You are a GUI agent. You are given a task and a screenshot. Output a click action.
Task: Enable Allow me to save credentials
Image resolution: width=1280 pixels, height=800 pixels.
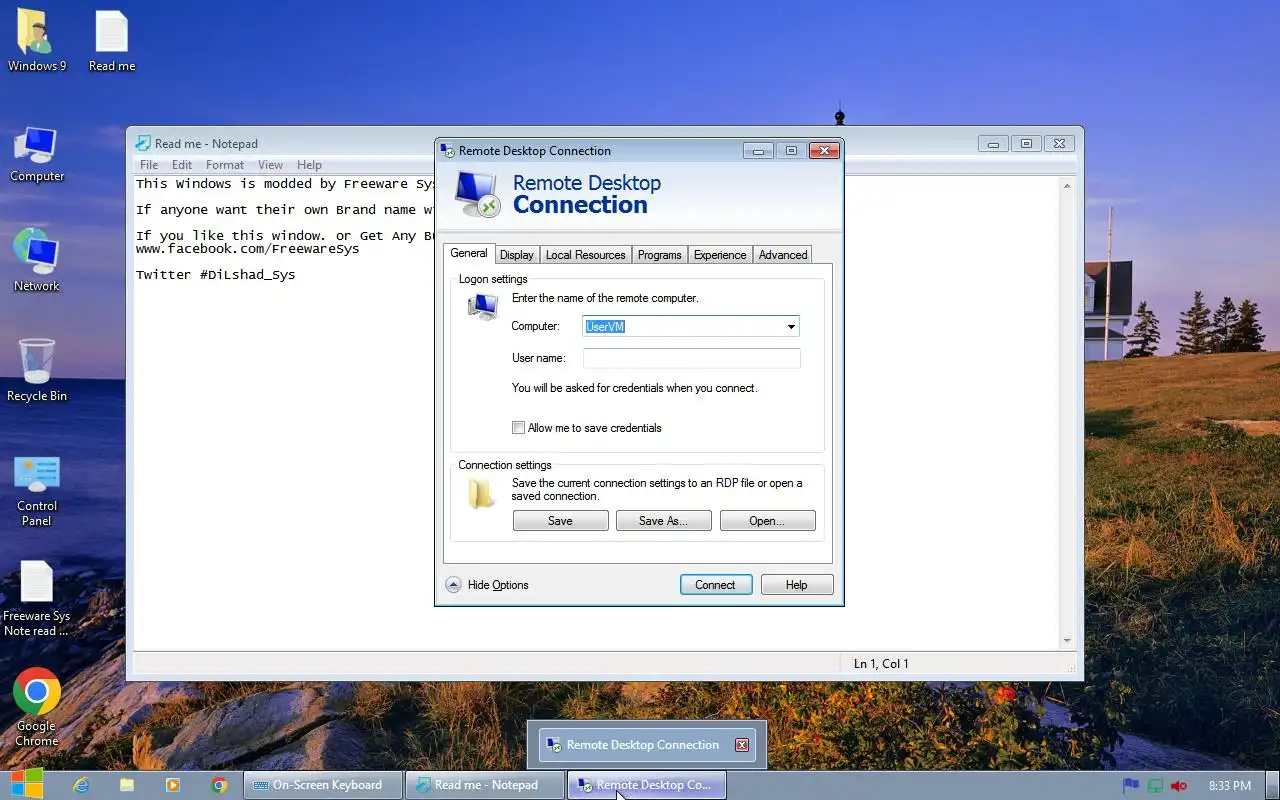(518, 428)
